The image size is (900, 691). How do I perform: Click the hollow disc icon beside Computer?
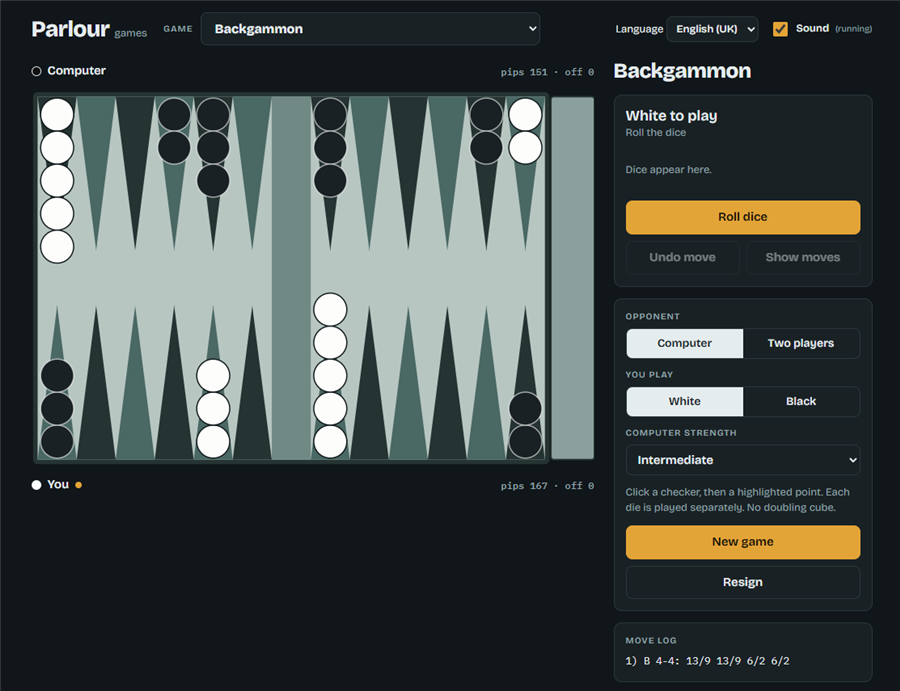click(36, 71)
